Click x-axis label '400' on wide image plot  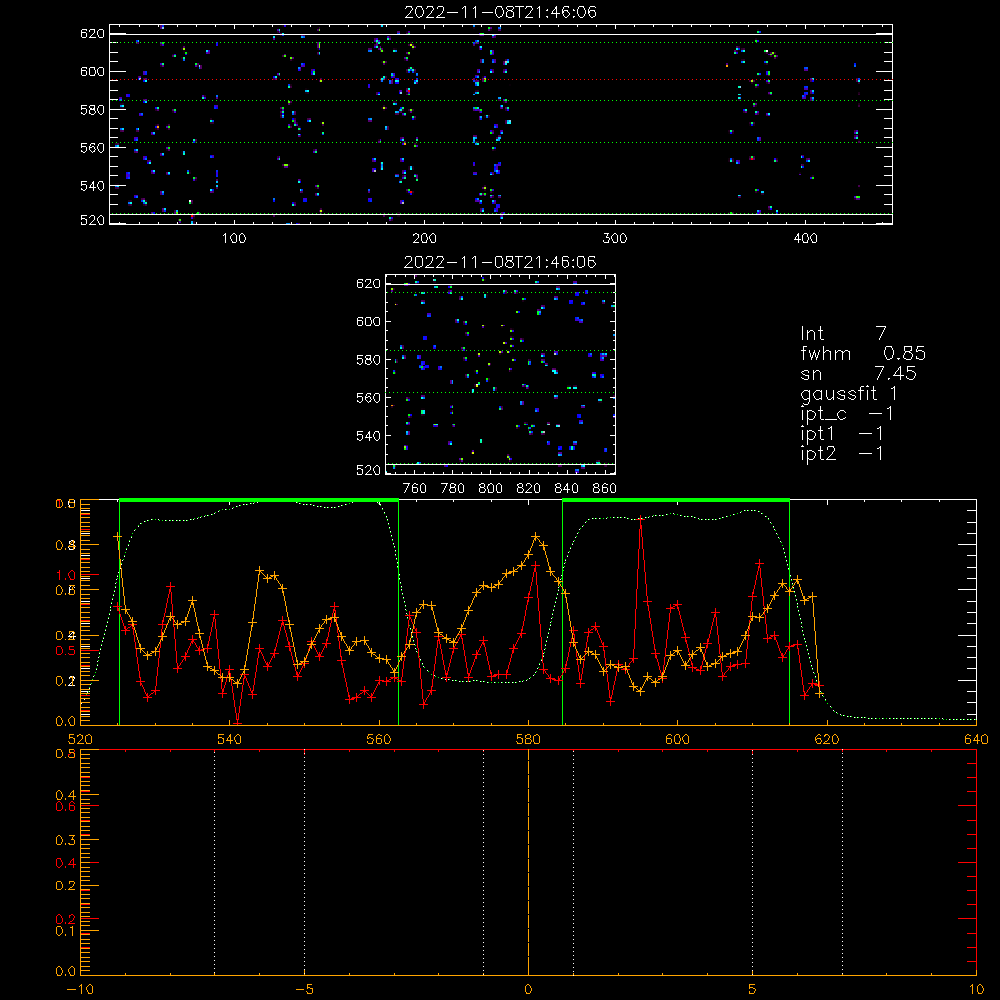(805, 239)
